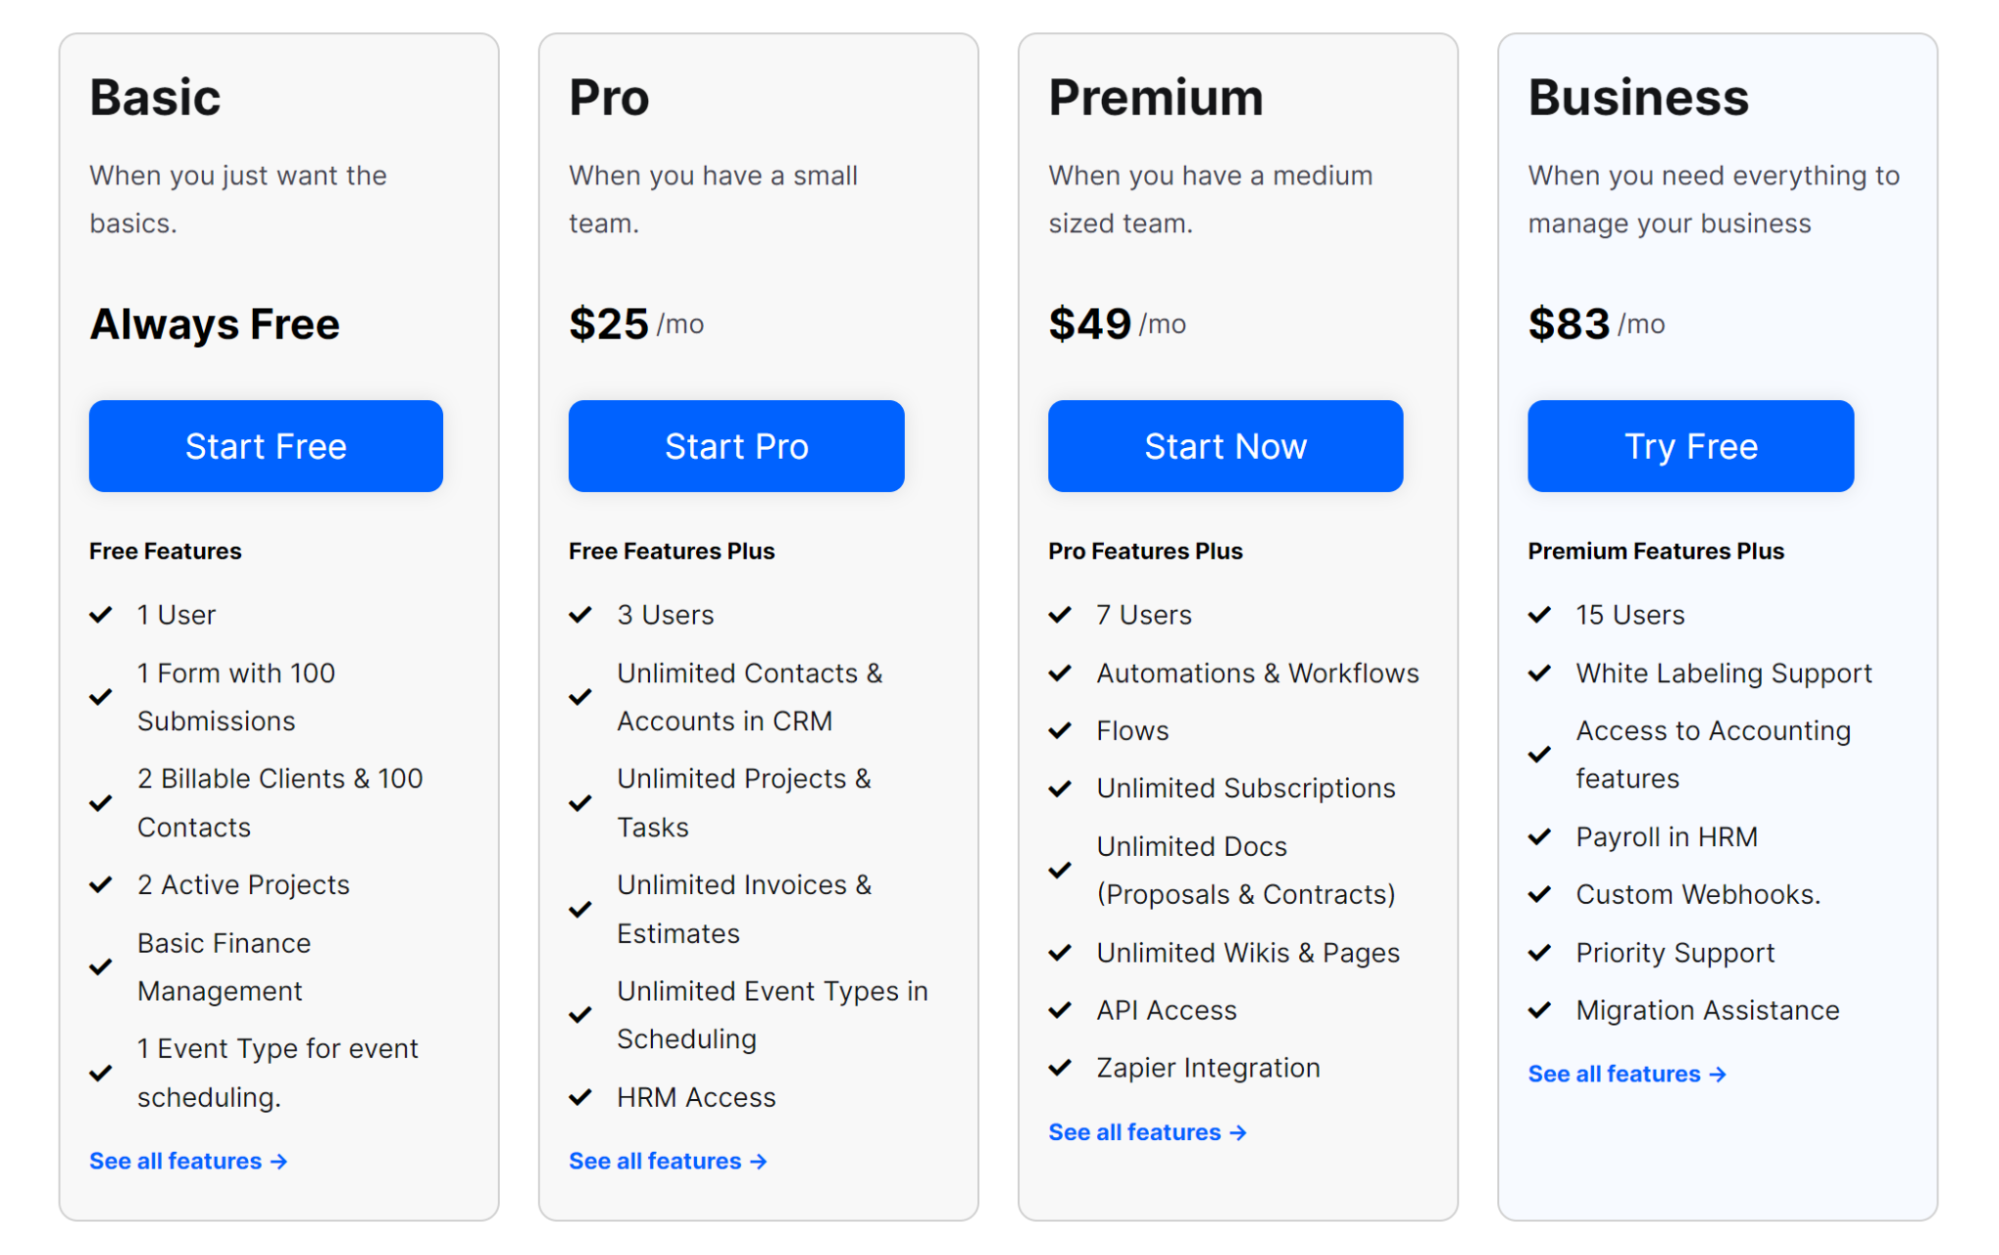Click the checkmark beside Priority Support
The width and height of the screenshot is (1999, 1255).
pyautogui.click(x=1540, y=952)
